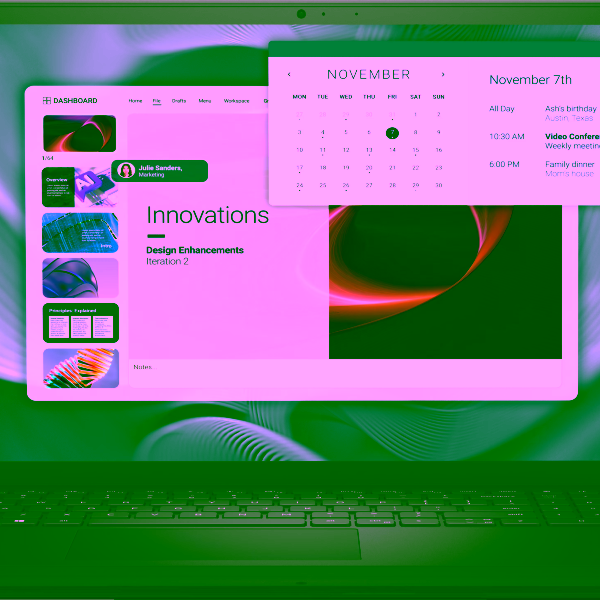Click the FRI column header
Screen dimensions: 600x600
coord(392,97)
